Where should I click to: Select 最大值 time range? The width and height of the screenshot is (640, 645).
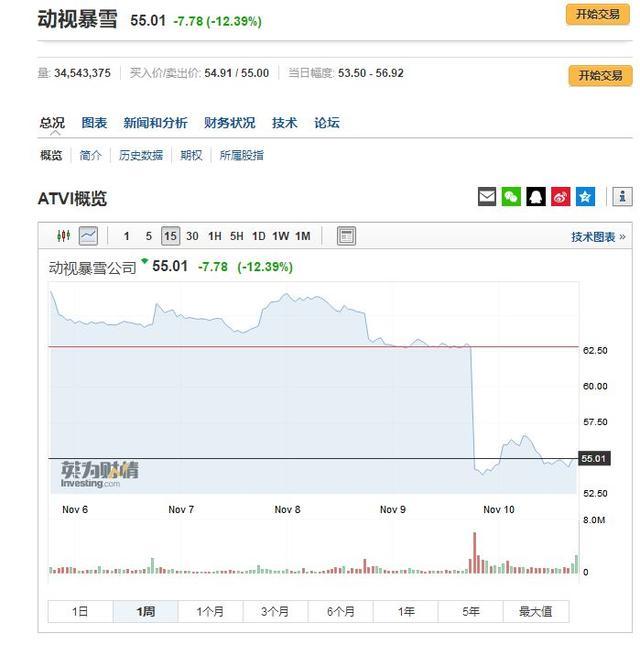click(536, 612)
